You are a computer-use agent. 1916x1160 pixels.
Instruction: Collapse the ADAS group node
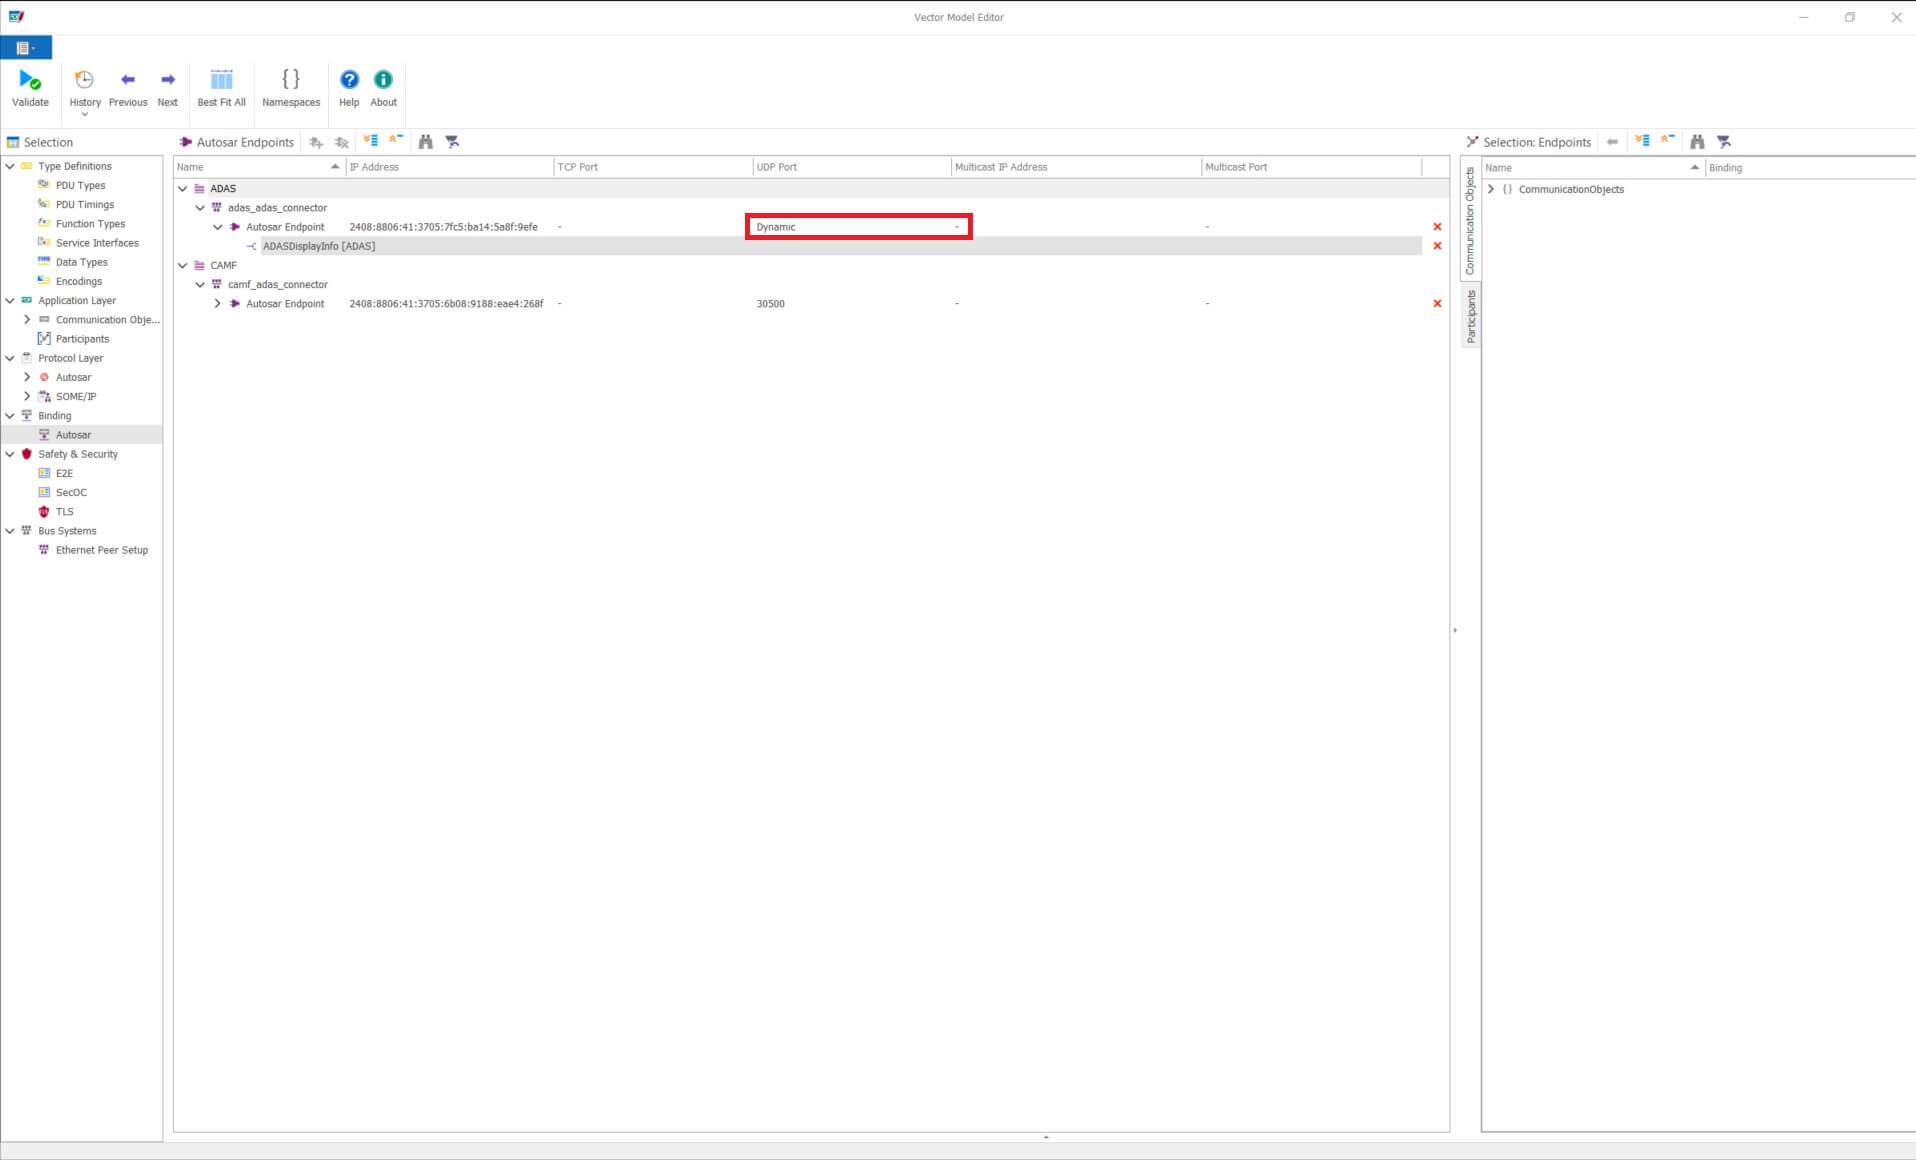tap(183, 189)
